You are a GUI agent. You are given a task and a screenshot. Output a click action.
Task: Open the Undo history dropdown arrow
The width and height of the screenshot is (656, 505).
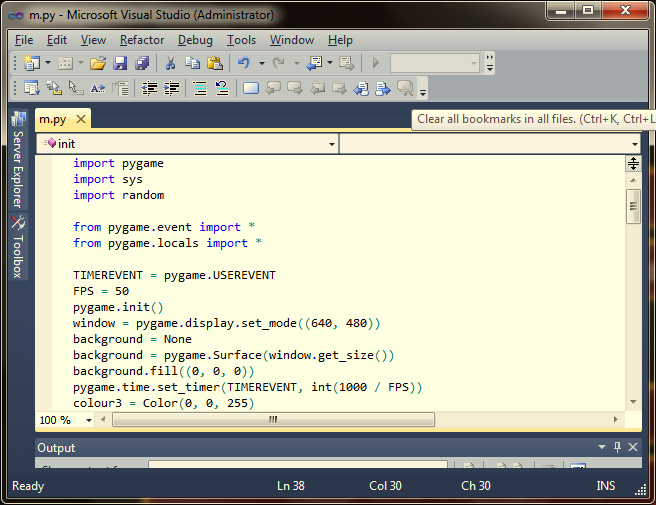[262, 63]
